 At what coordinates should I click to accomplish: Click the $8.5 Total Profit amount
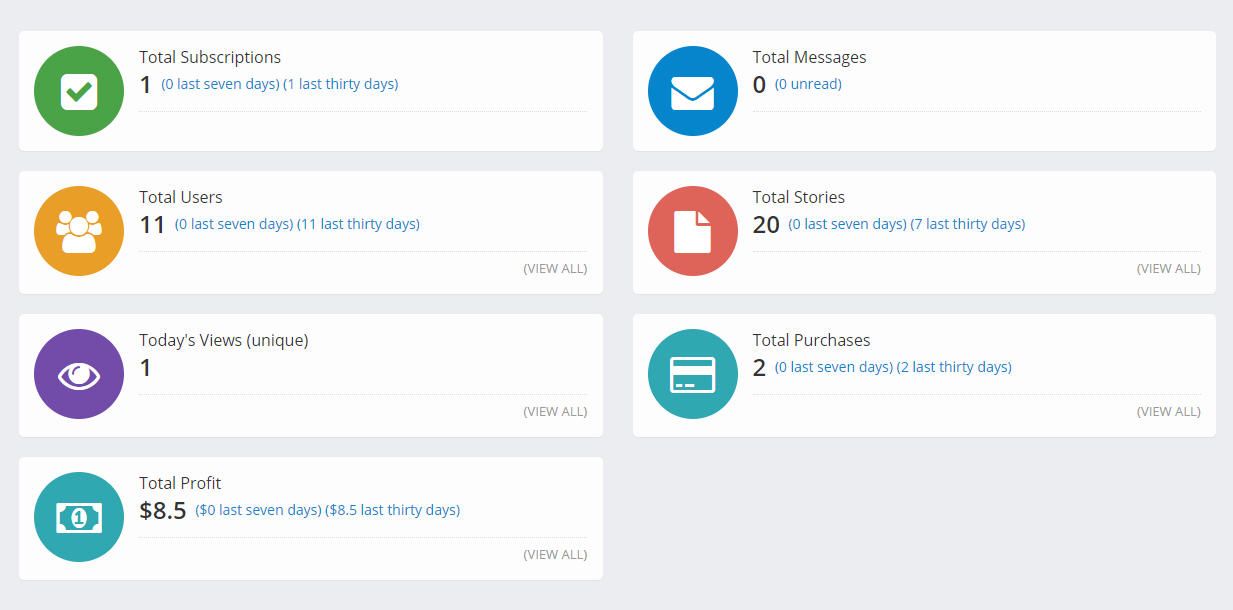click(x=163, y=511)
